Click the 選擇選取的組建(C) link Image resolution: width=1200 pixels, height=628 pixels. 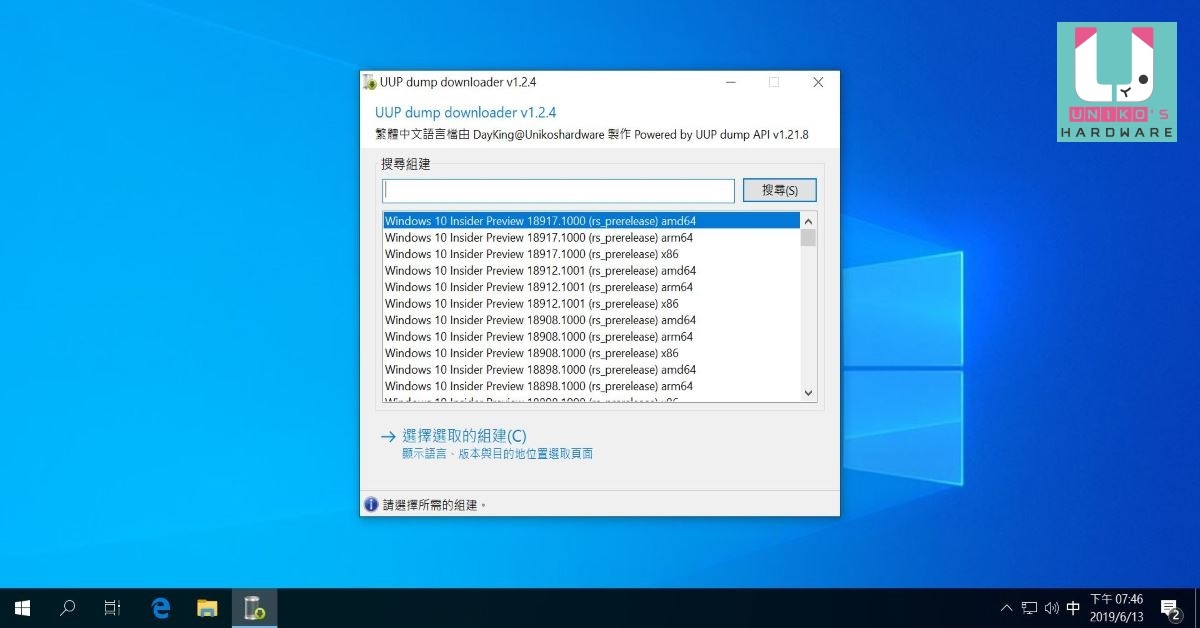click(463, 436)
